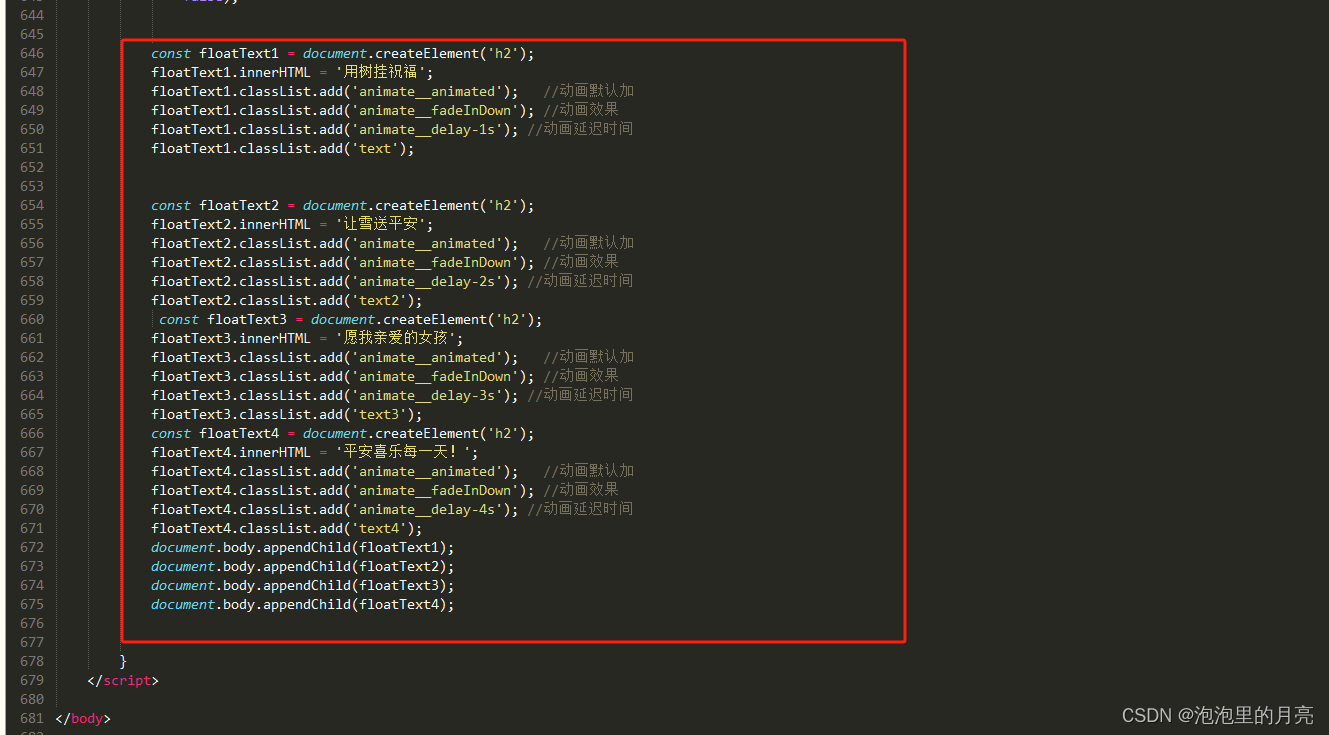Click the string '用树挂祝福'
Viewport: 1329px width, 735px height.
pos(383,72)
